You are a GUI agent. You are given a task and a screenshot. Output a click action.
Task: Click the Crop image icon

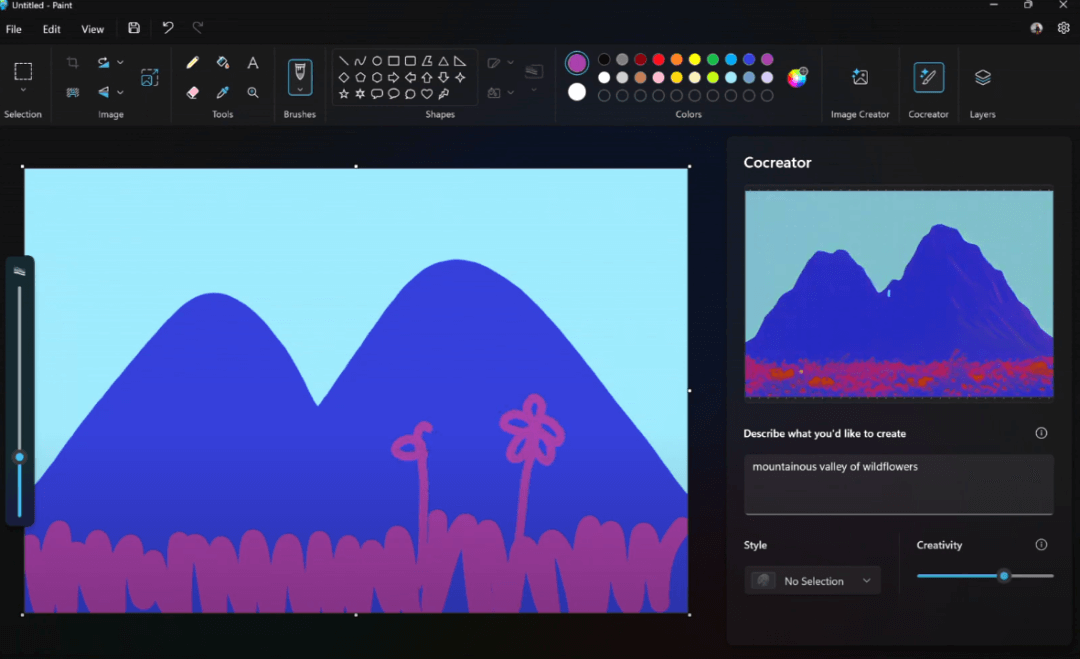pyautogui.click(x=72, y=63)
